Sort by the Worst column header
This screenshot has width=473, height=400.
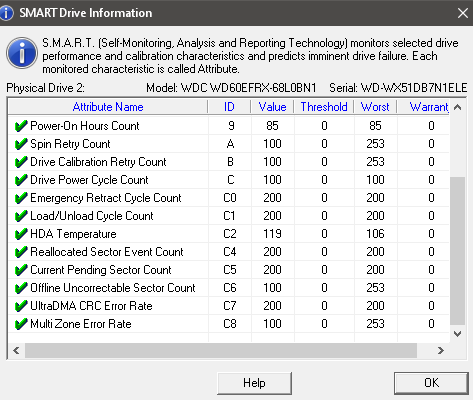375,107
